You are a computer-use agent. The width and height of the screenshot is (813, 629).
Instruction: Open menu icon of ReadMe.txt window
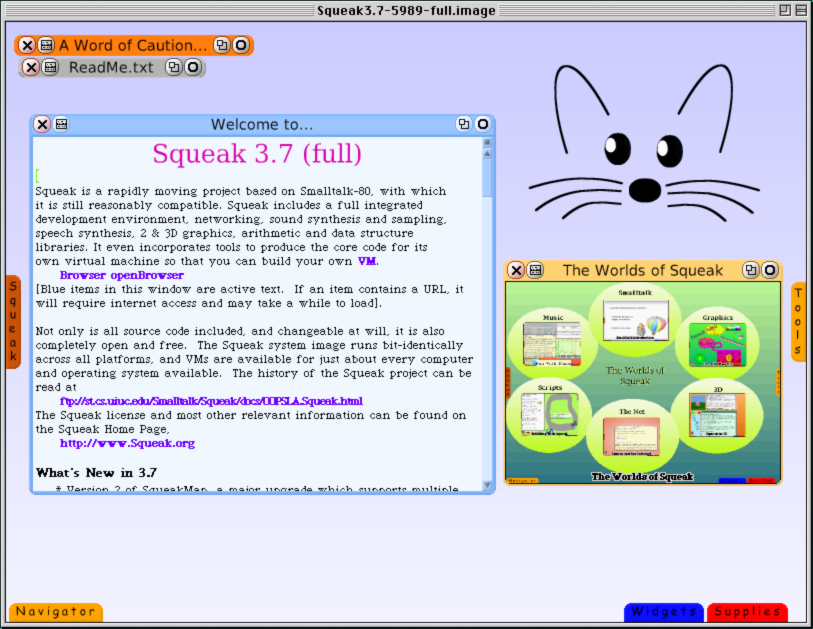pos(50,67)
